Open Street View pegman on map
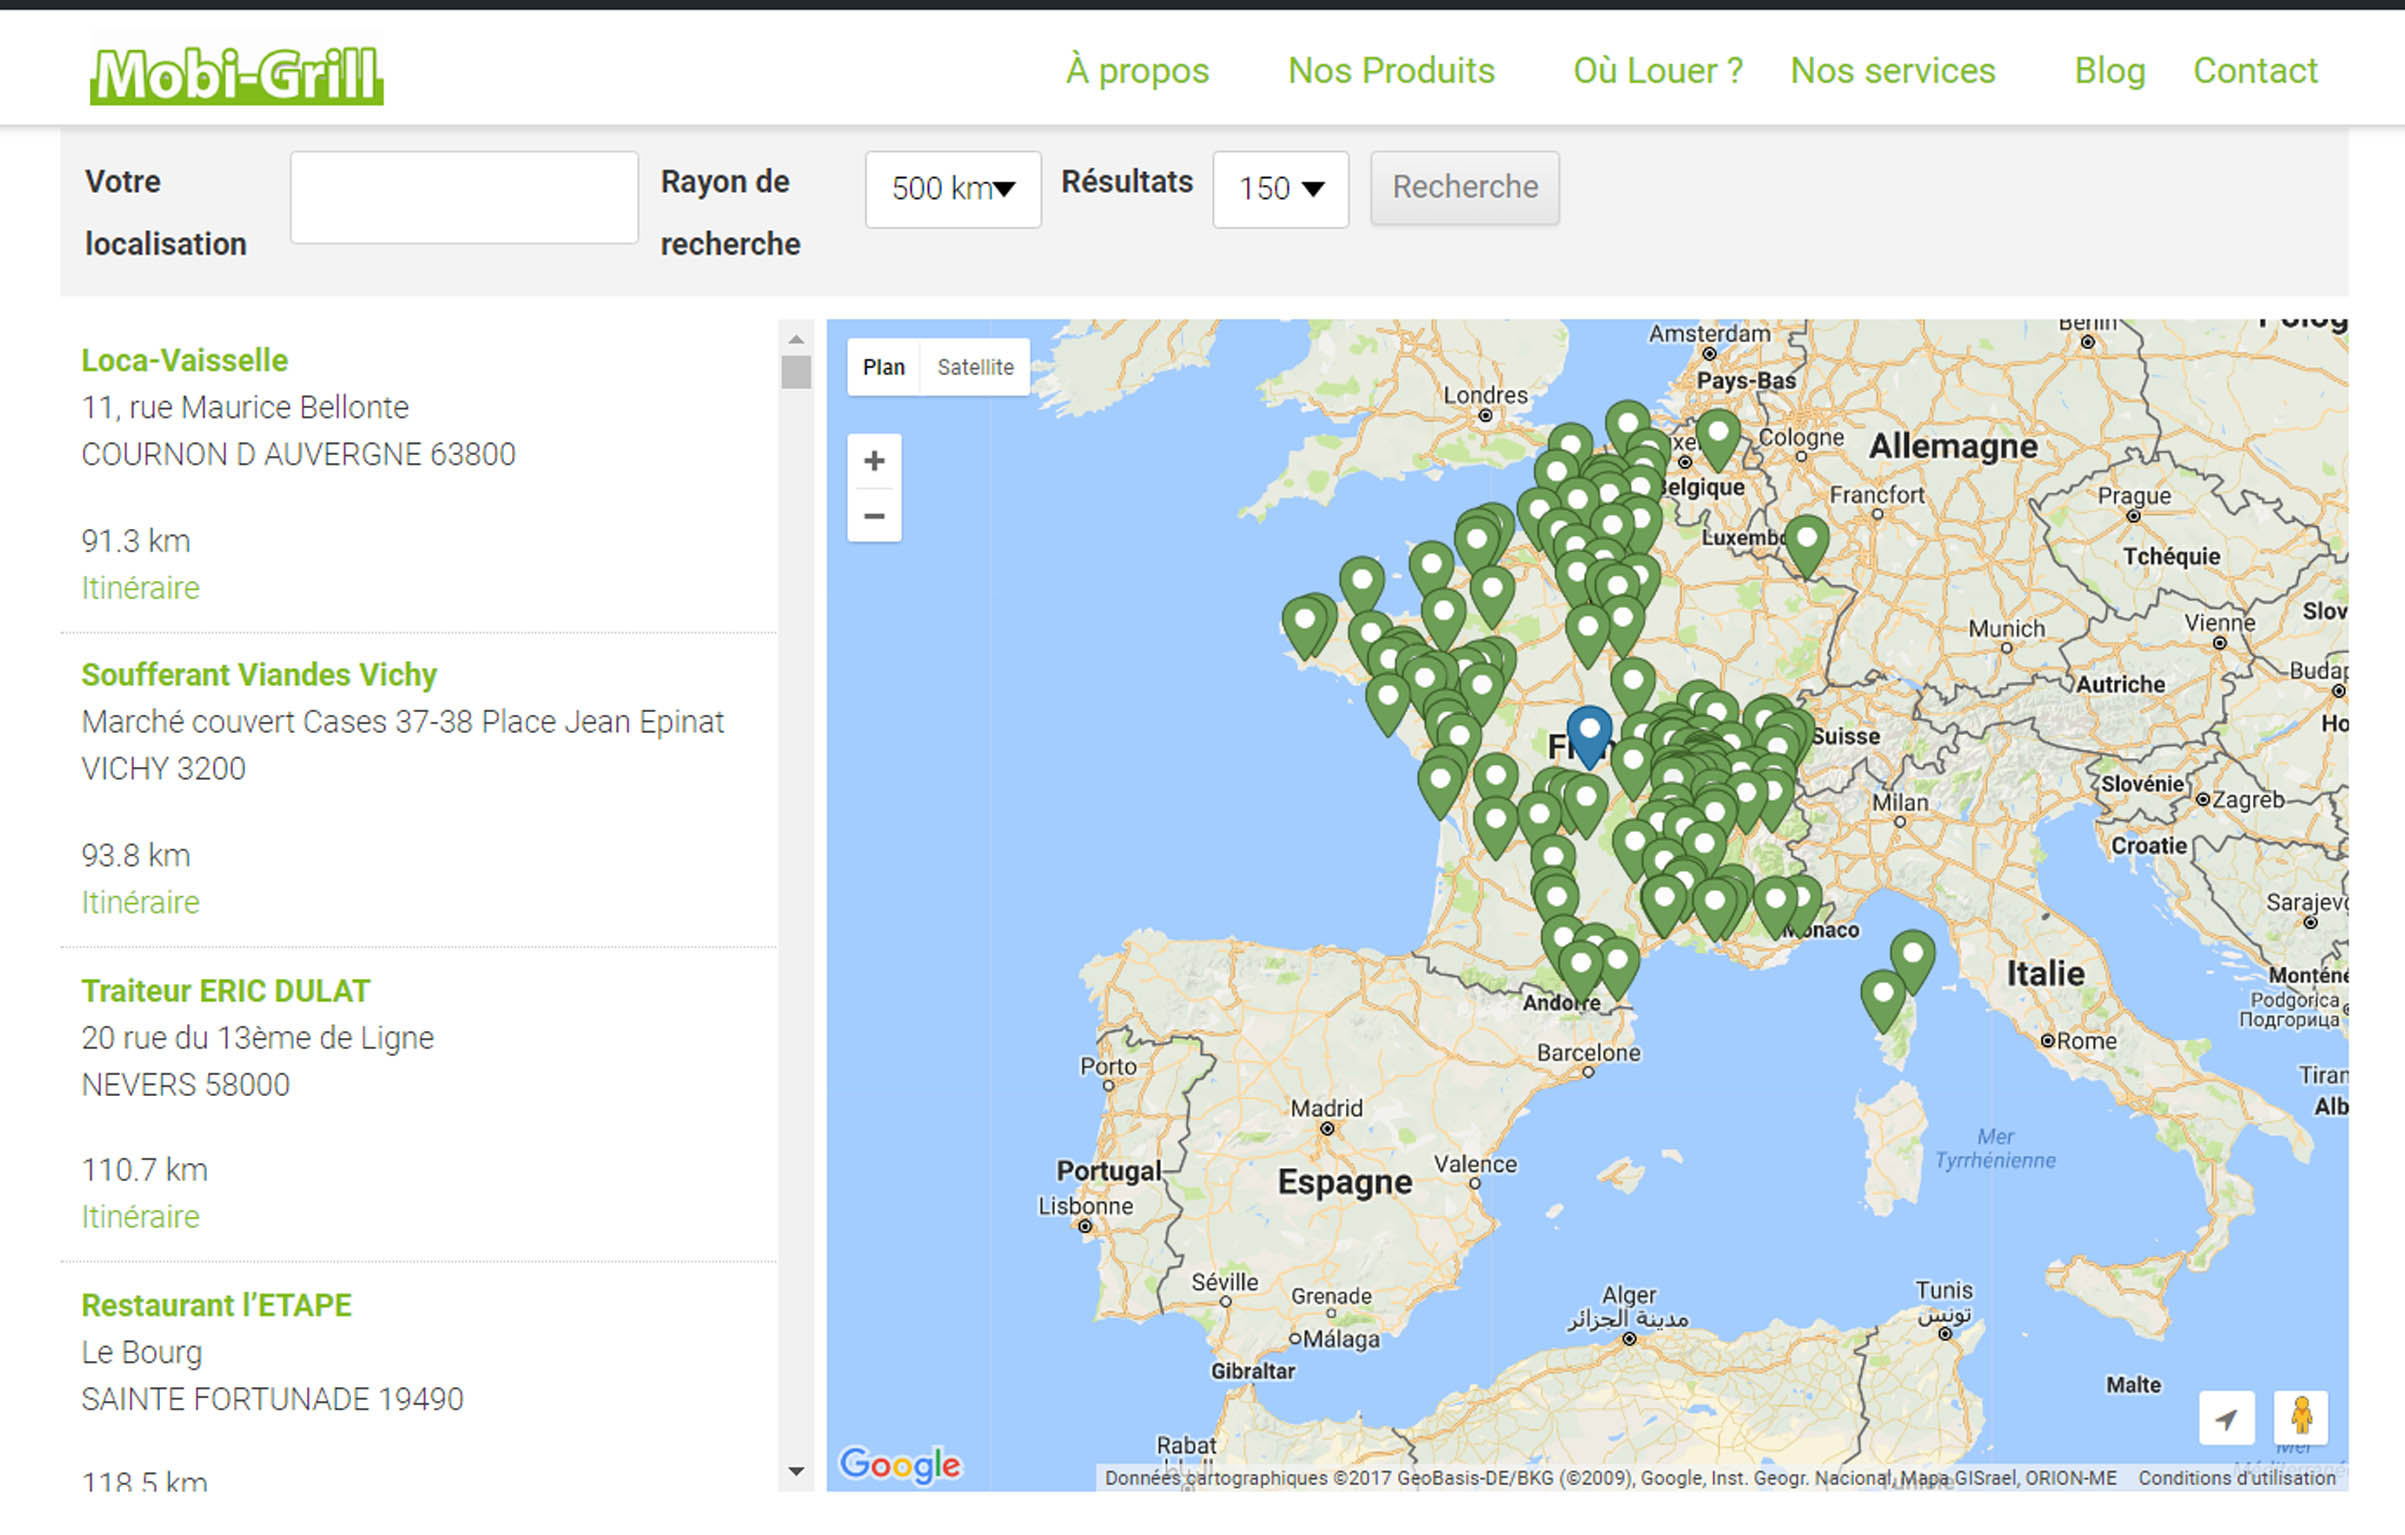The image size is (2405, 1535). (x=2301, y=1416)
